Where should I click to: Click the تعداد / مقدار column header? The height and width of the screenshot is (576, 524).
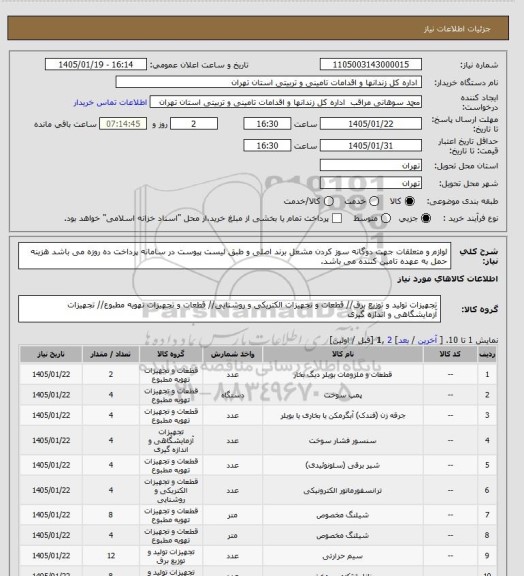click(x=111, y=354)
